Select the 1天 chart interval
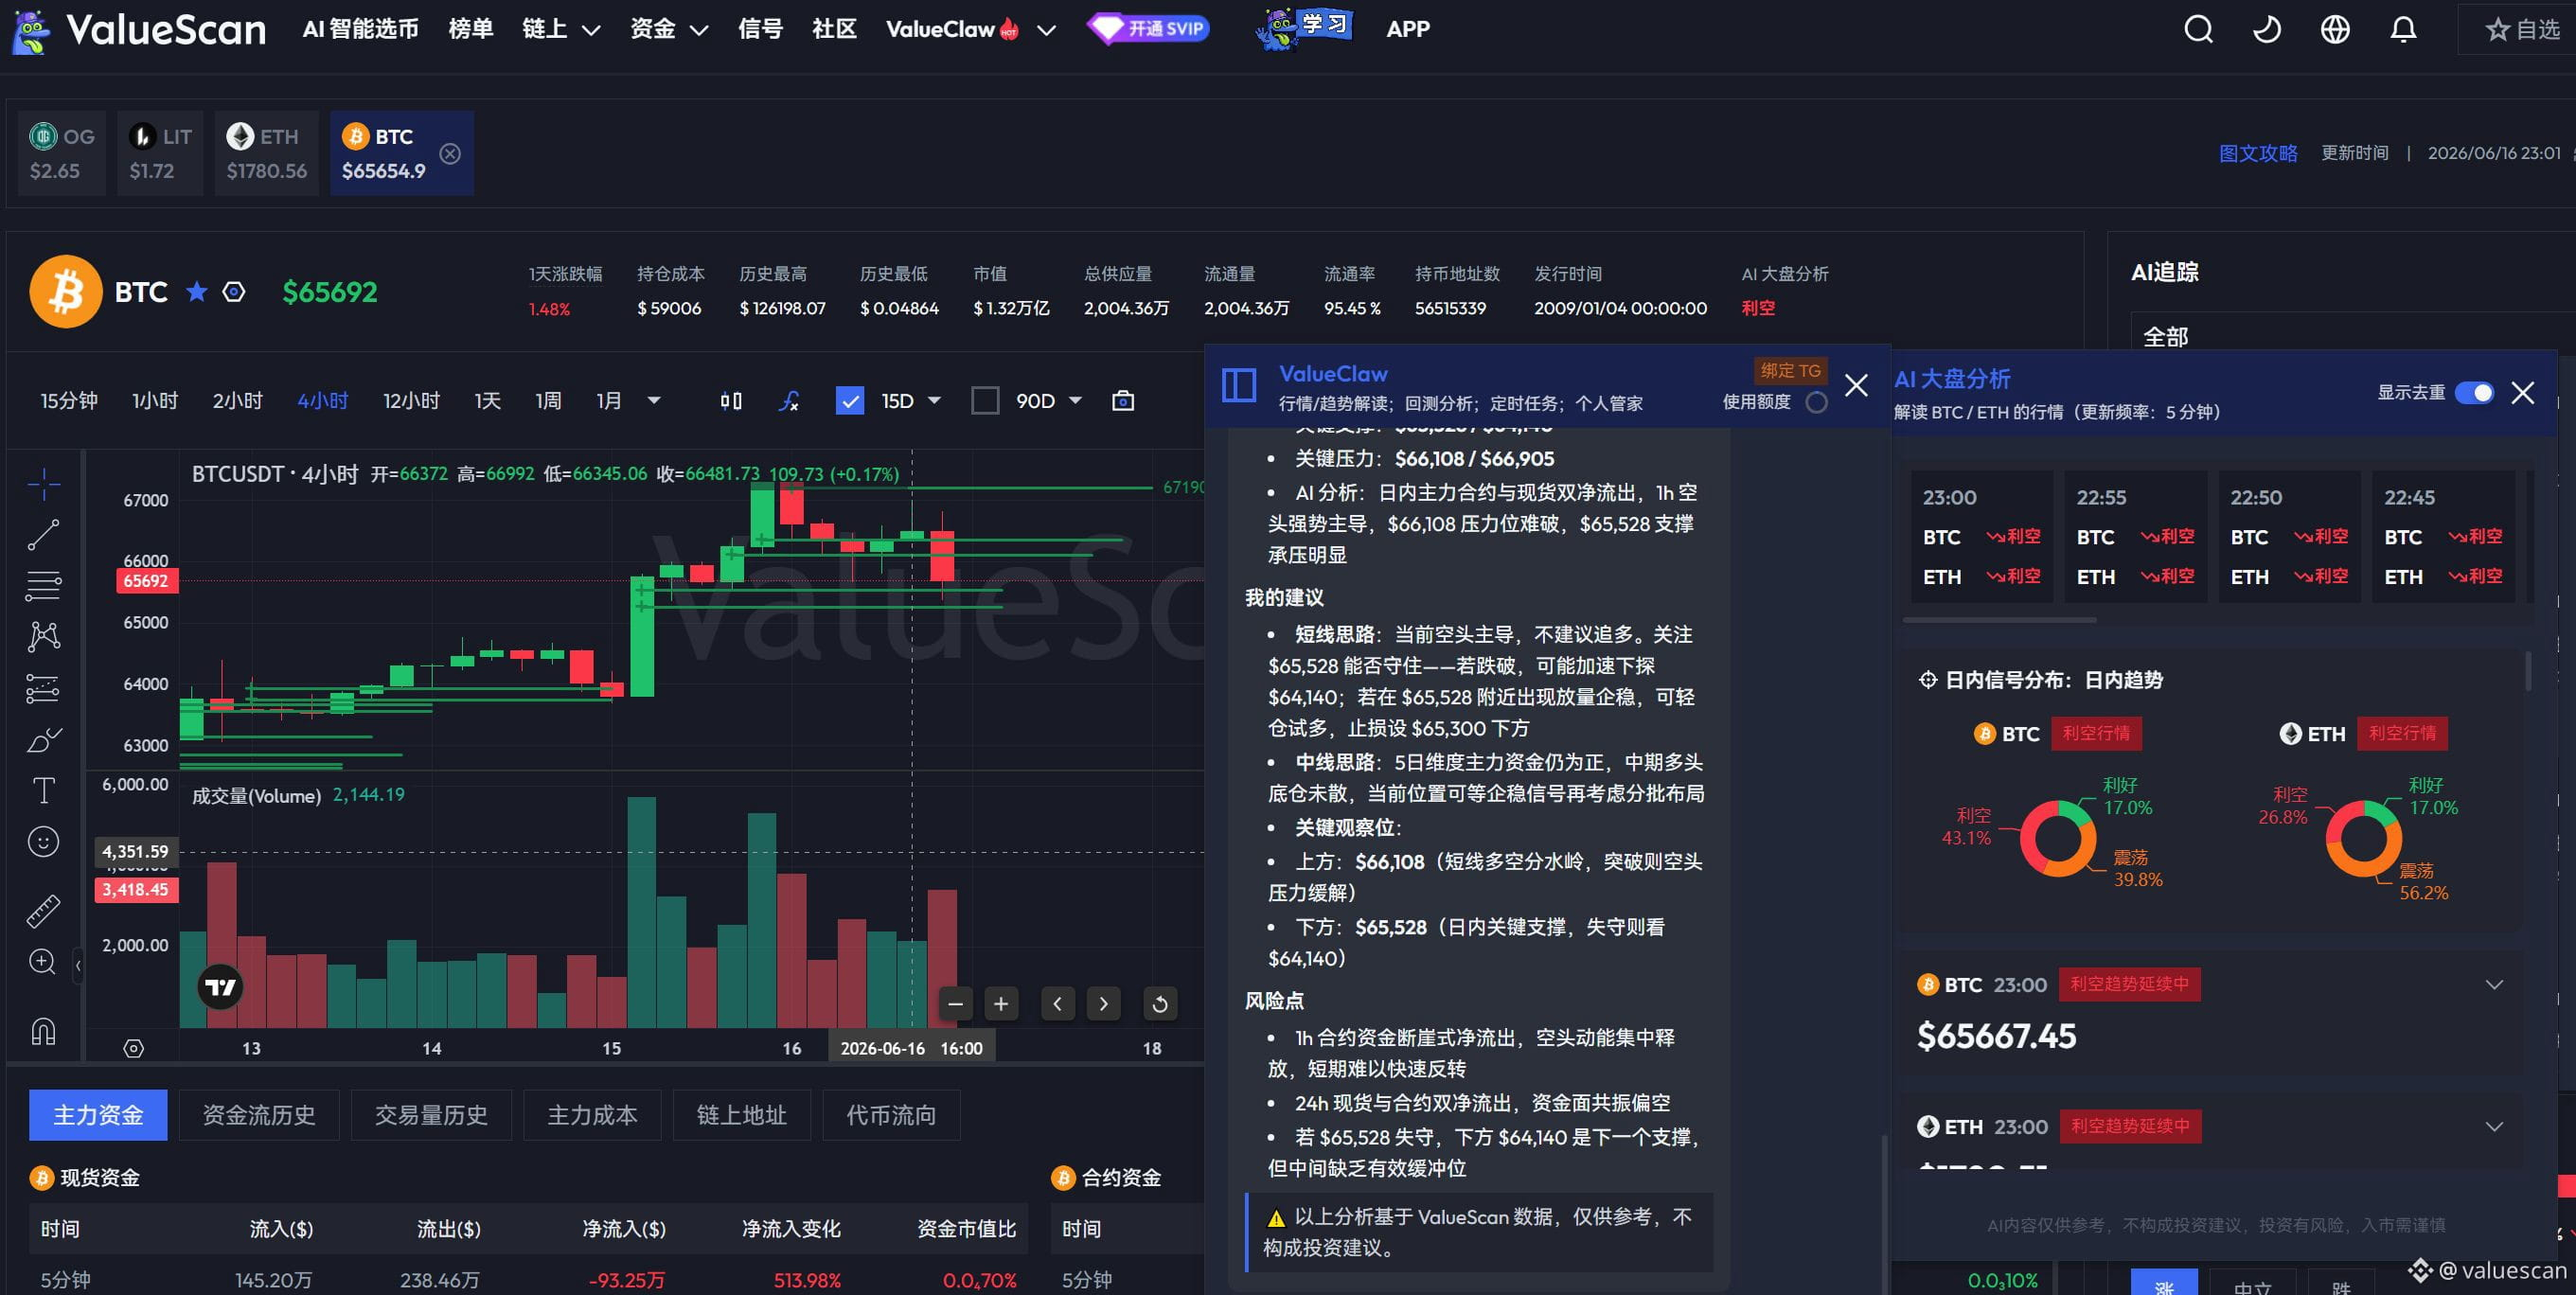The height and width of the screenshot is (1295, 2576). [487, 401]
